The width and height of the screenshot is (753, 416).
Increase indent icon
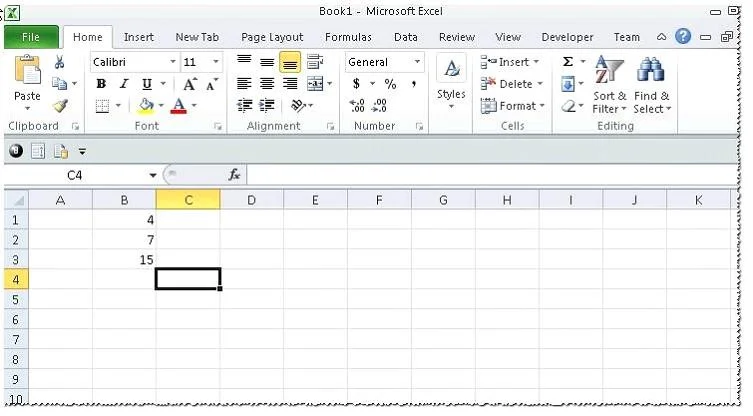(x=267, y=105)
